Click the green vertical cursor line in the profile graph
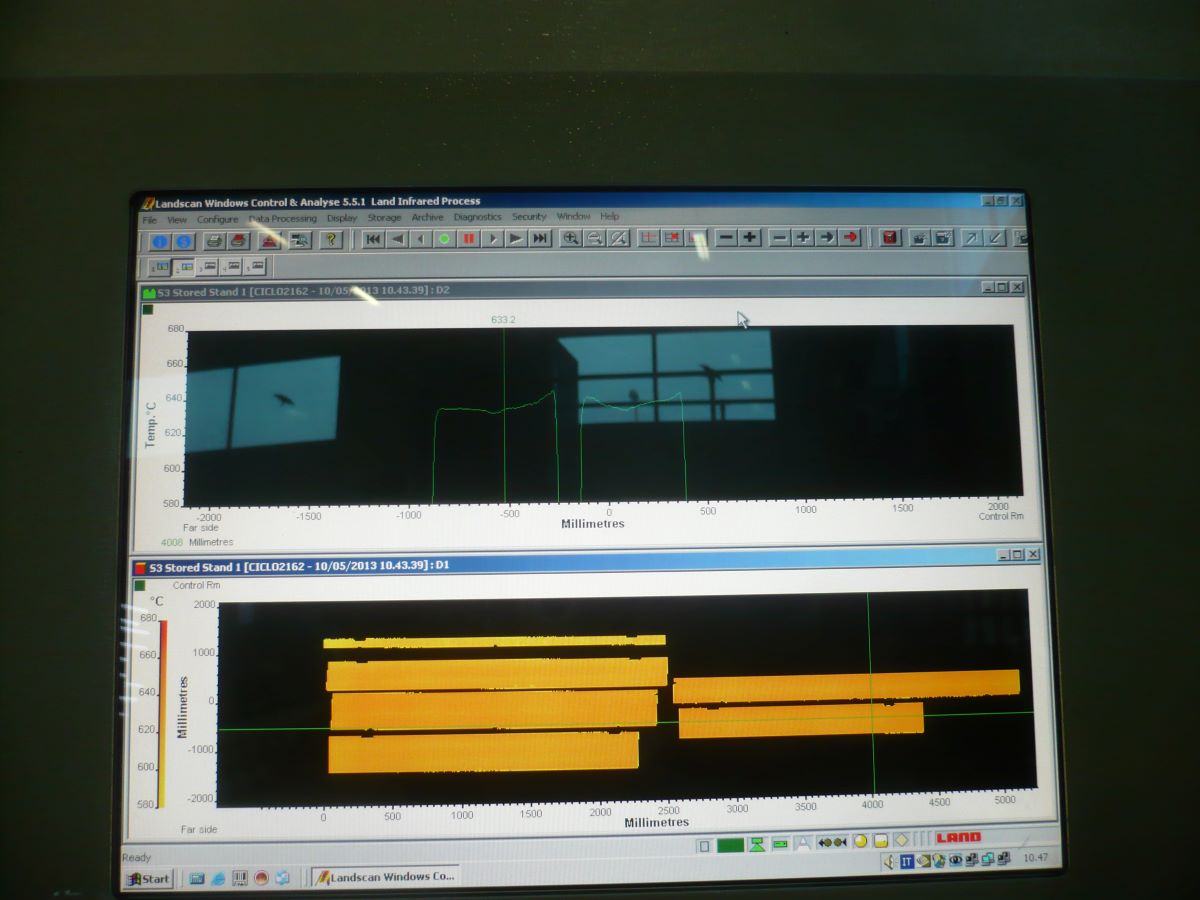Screen dimensions: 1200x900 (504, 415)
